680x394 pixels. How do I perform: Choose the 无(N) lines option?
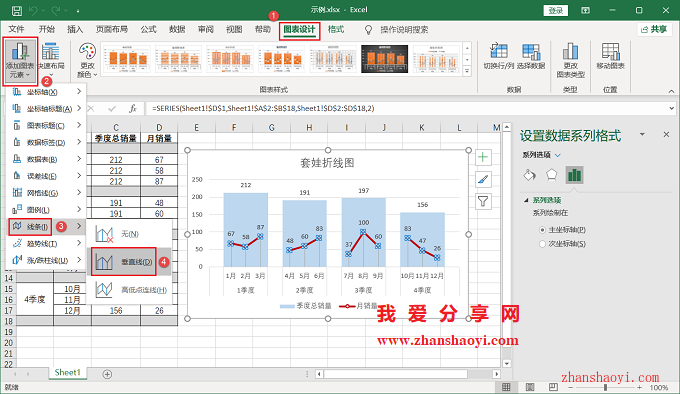point(129,234)
